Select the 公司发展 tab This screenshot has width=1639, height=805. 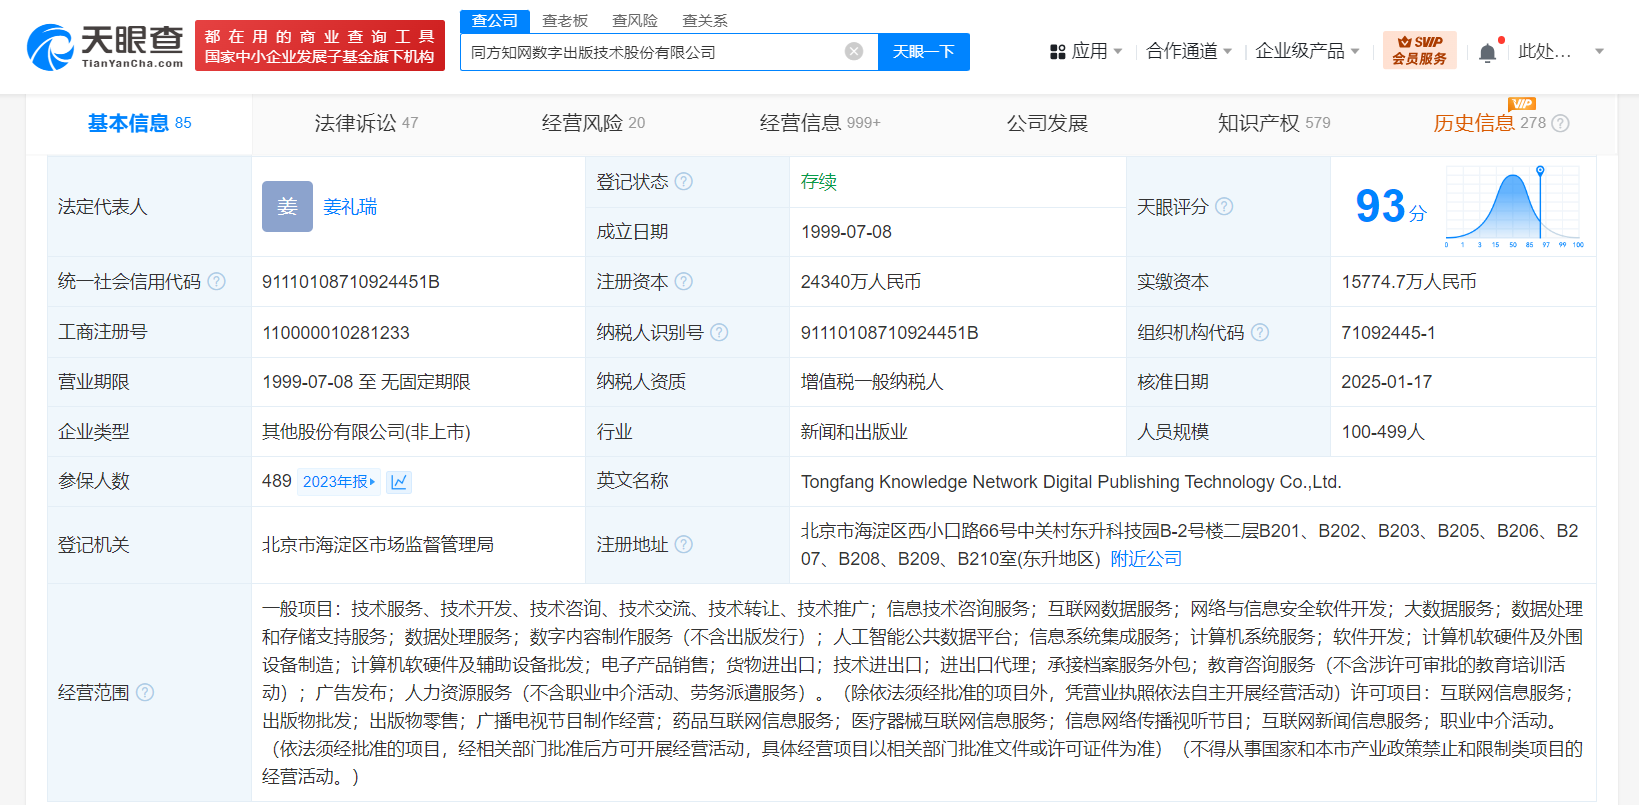(x=1047, y=123)
